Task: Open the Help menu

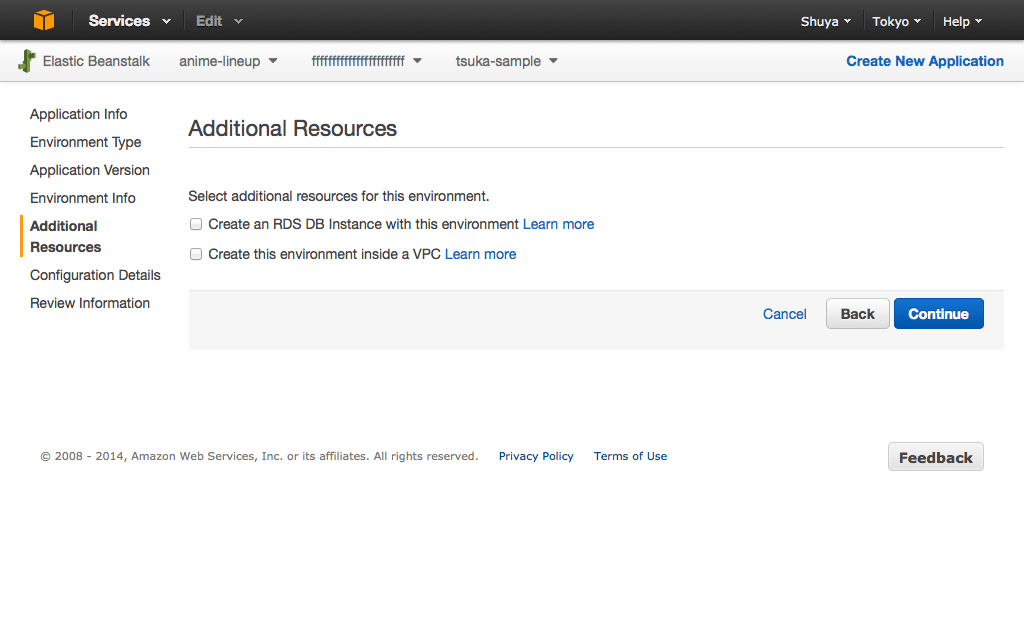Action: 962,21
